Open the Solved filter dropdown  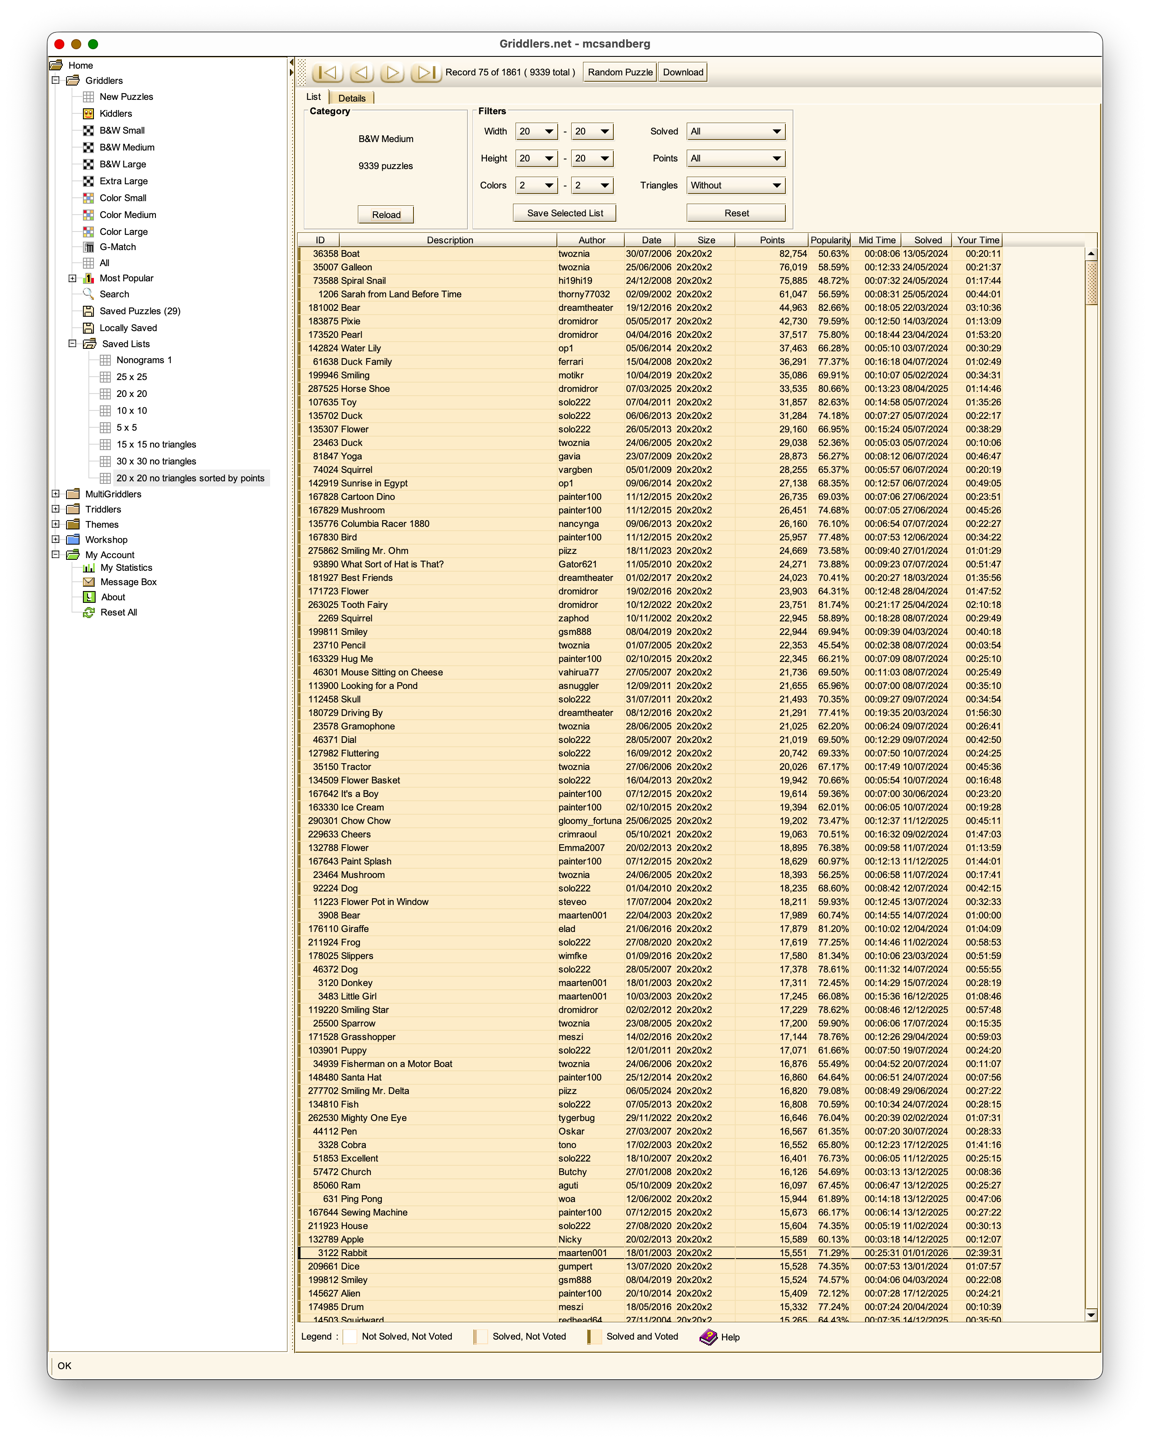(735, 131)
